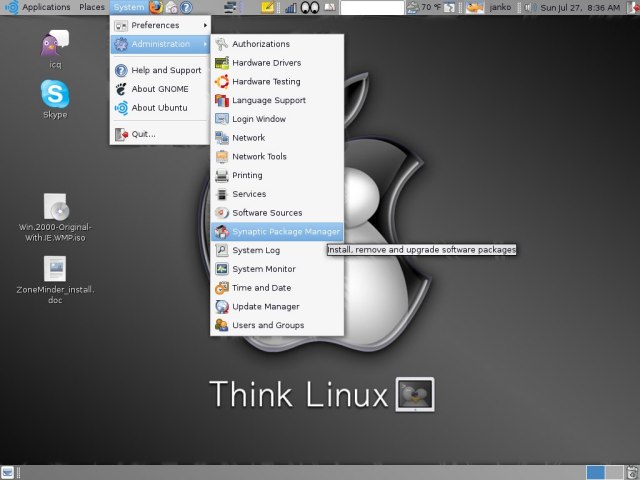Click the Show Desktop button in bottom panel
The image size is (640, 480).
tap(7, 472)
